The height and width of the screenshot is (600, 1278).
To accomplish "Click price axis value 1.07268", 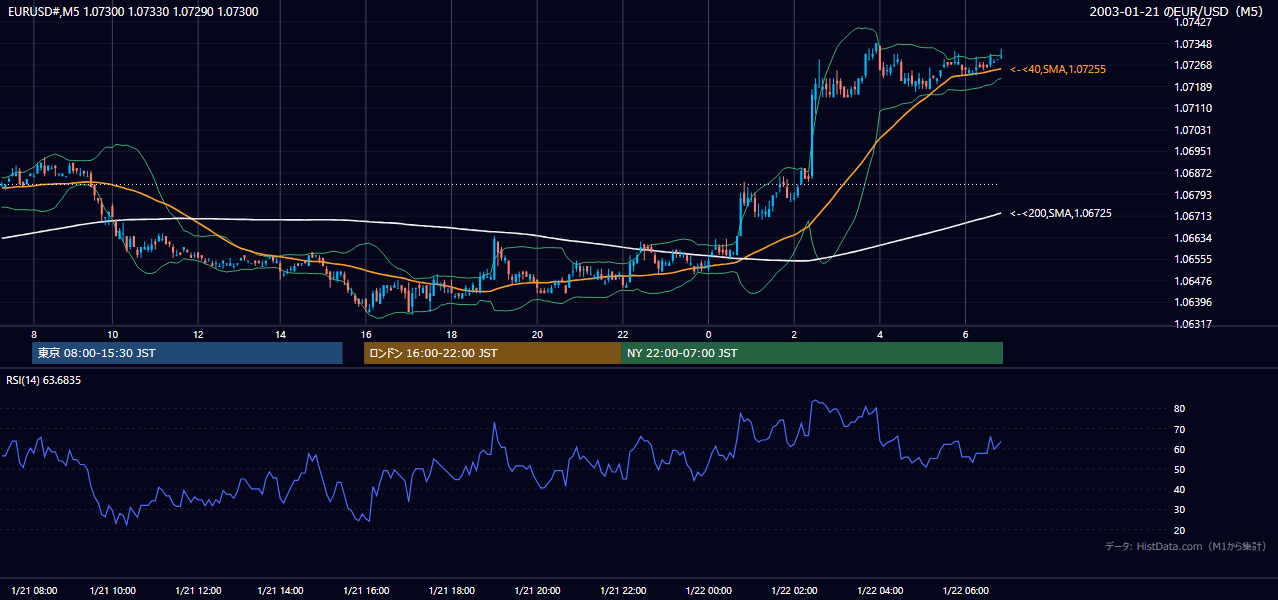I will click(x=1193, y=66).
